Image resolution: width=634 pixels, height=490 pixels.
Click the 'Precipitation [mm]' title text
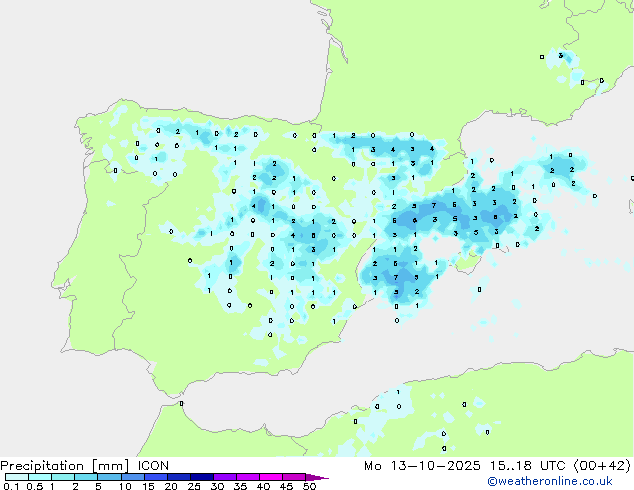65,466
